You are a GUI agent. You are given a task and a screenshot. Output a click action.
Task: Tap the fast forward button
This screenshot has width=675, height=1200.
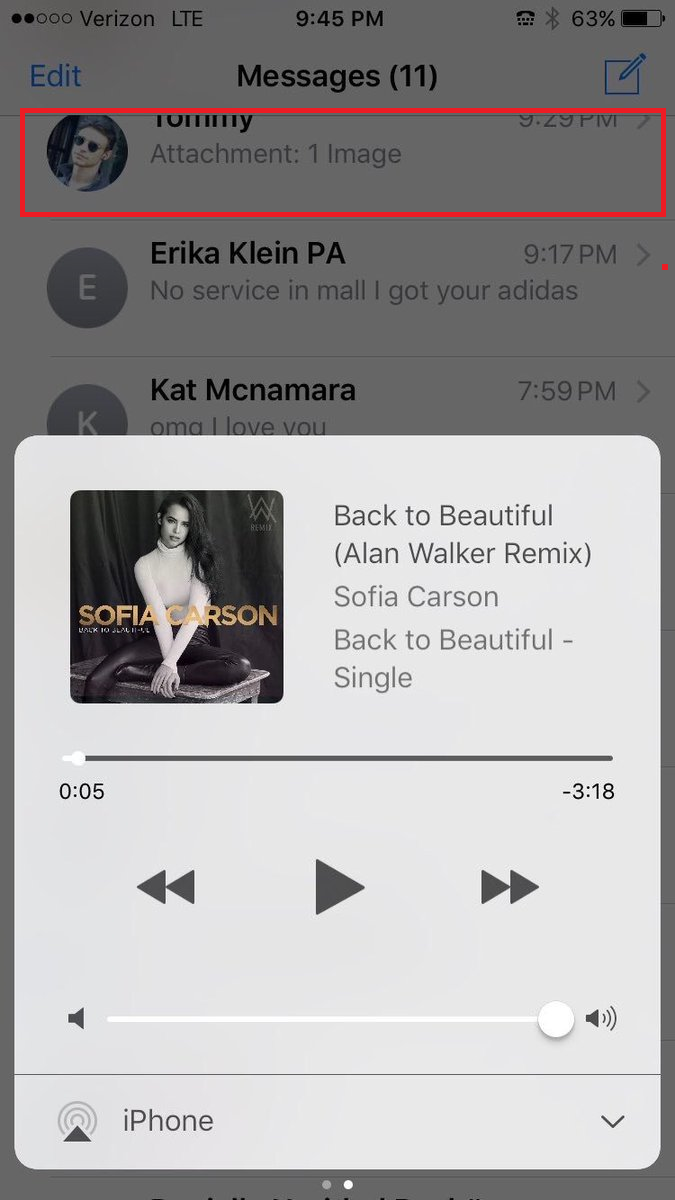click(x=510, y=887)
